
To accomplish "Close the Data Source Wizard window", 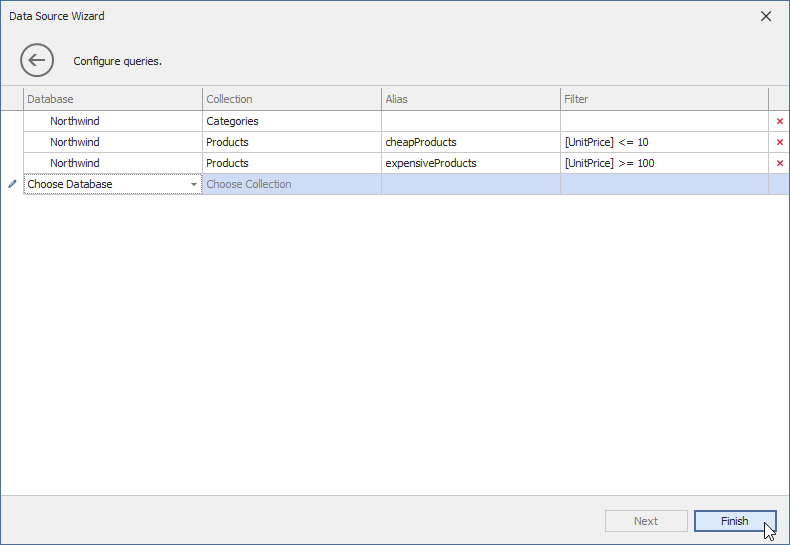I will [x=766, y=16].
